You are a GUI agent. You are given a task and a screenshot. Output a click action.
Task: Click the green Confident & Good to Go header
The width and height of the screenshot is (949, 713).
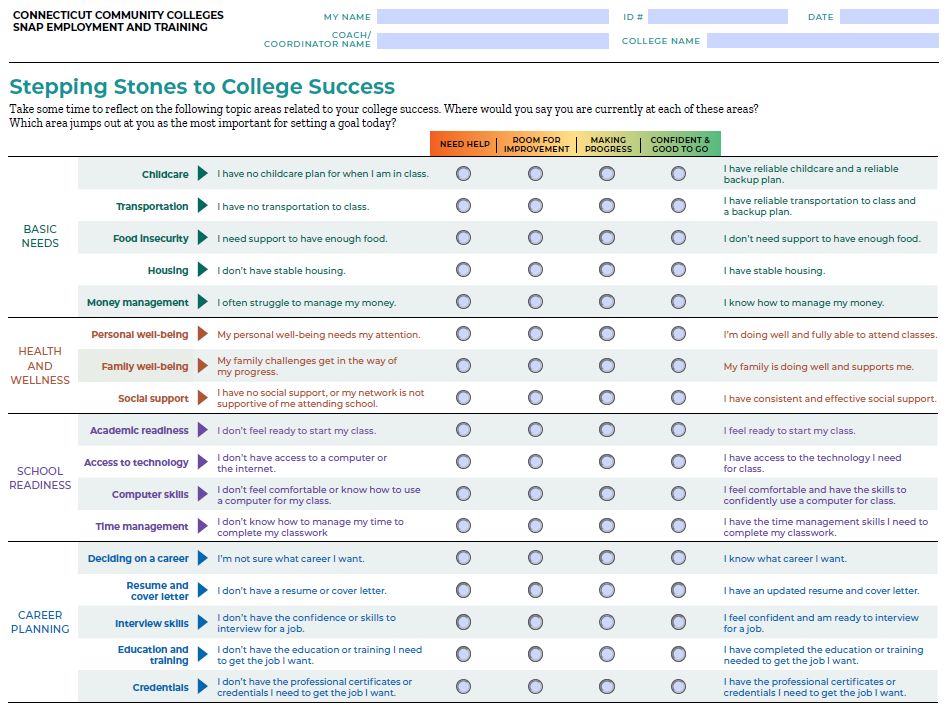click(x=680, y=144)
